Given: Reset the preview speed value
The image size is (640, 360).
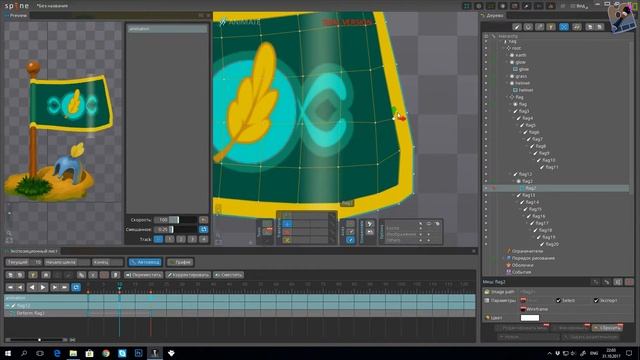Looking at the screenshot, I should (x=203, y=220).
